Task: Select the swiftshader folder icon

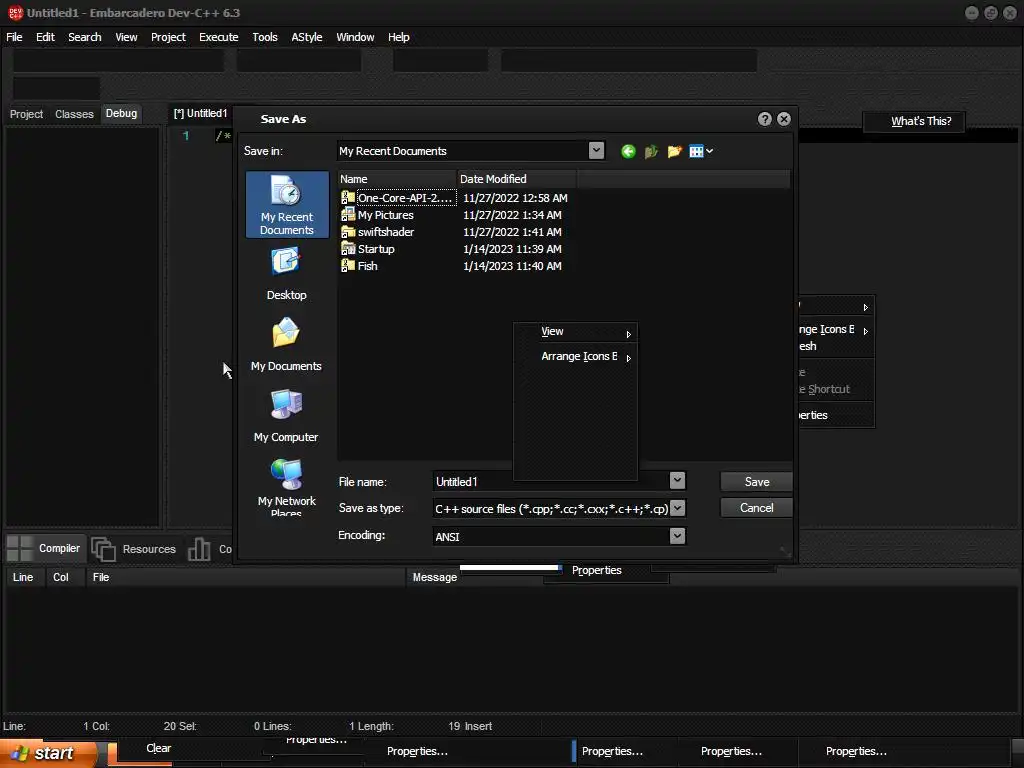Action: click(348, 231)
